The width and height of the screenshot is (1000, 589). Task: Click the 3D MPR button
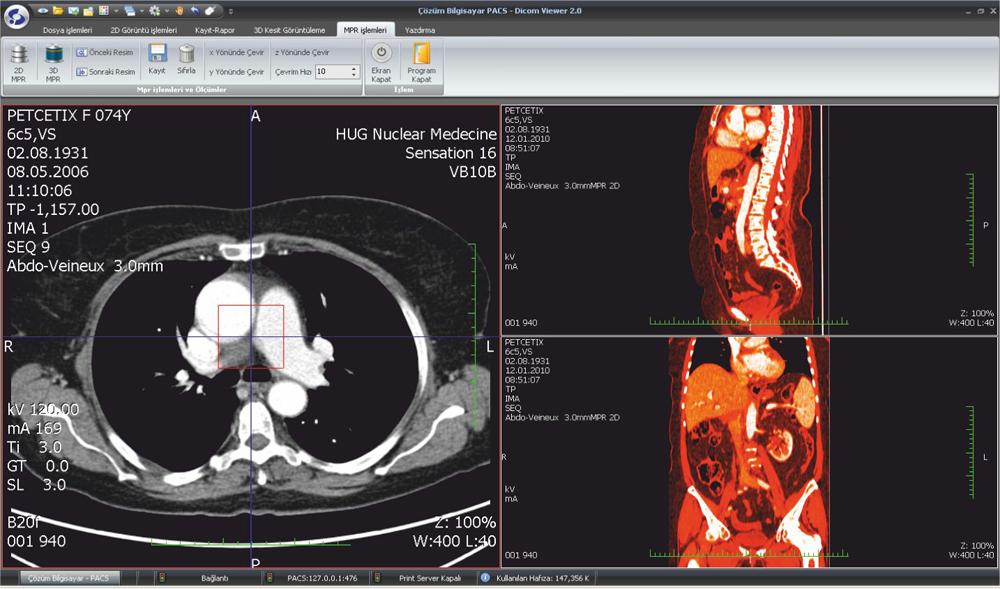(53, 63)
